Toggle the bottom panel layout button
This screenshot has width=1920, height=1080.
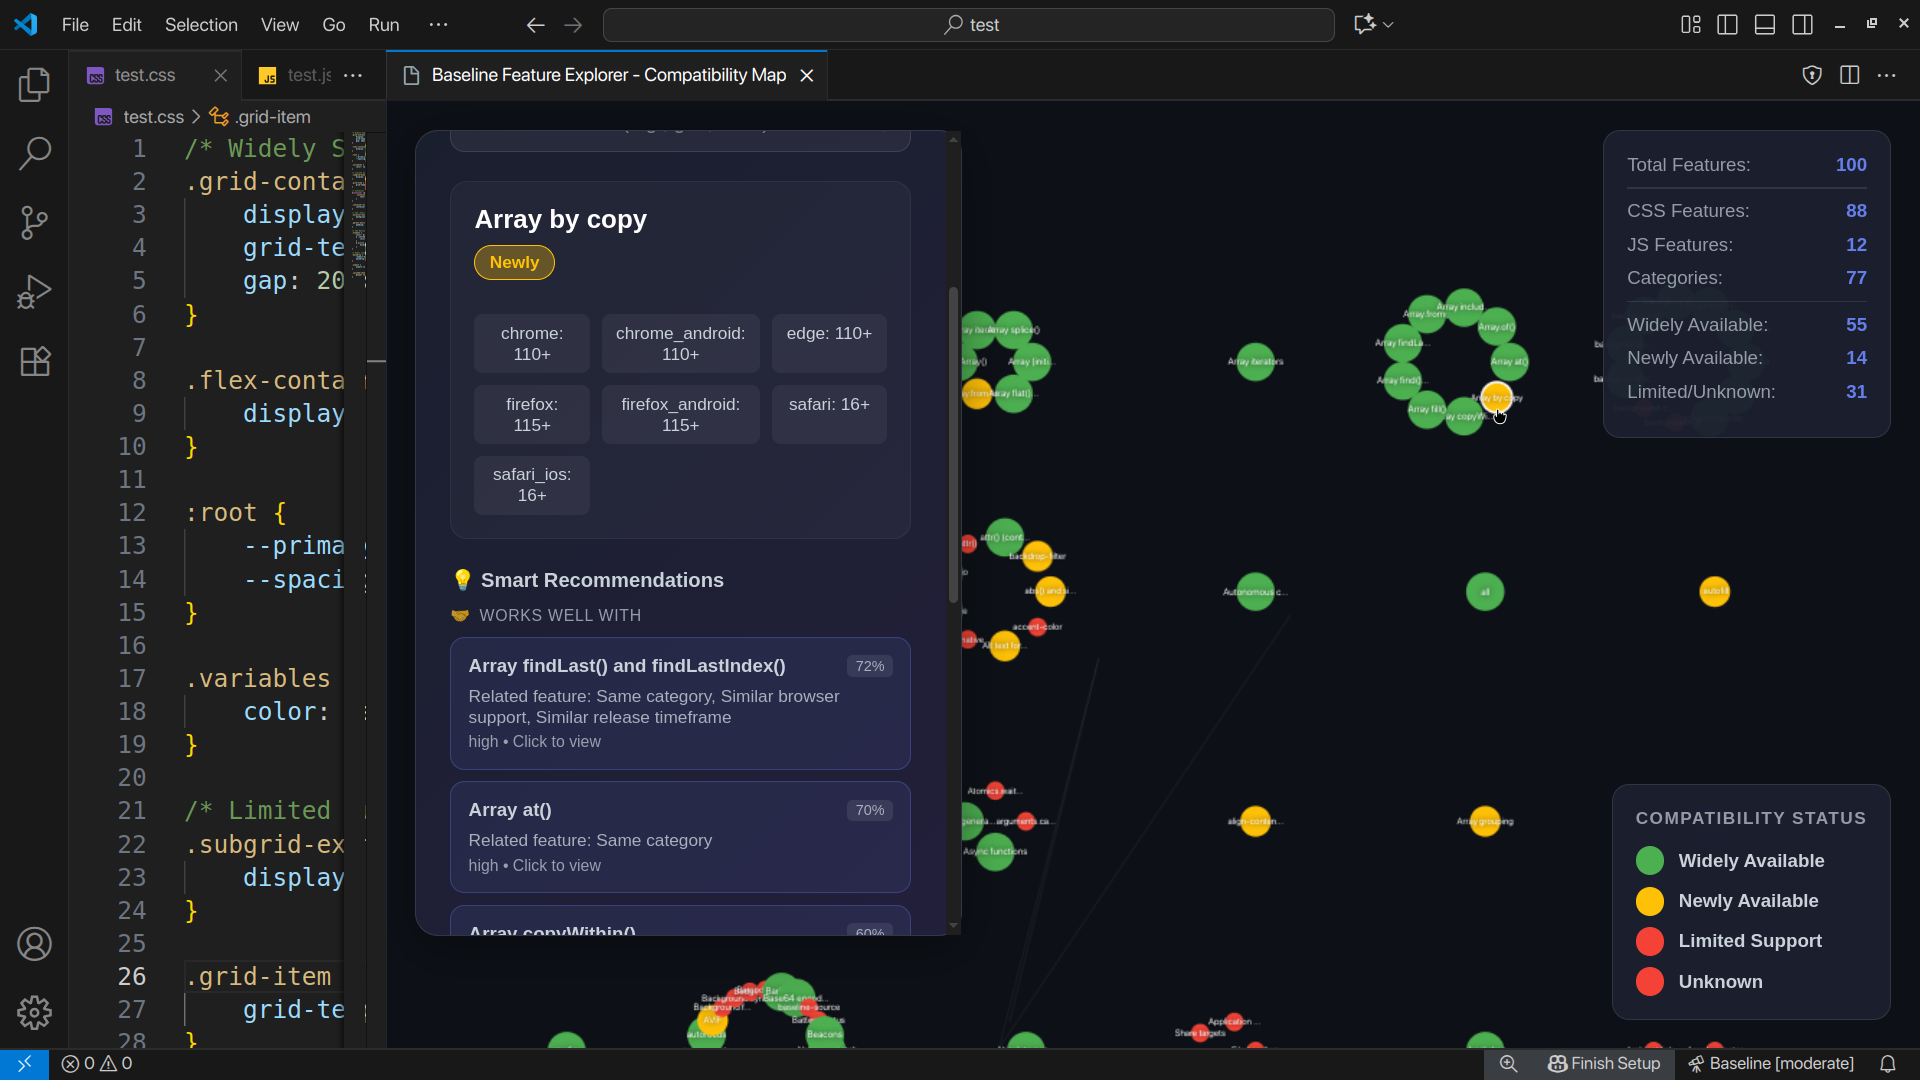(x=1765, y=25)
